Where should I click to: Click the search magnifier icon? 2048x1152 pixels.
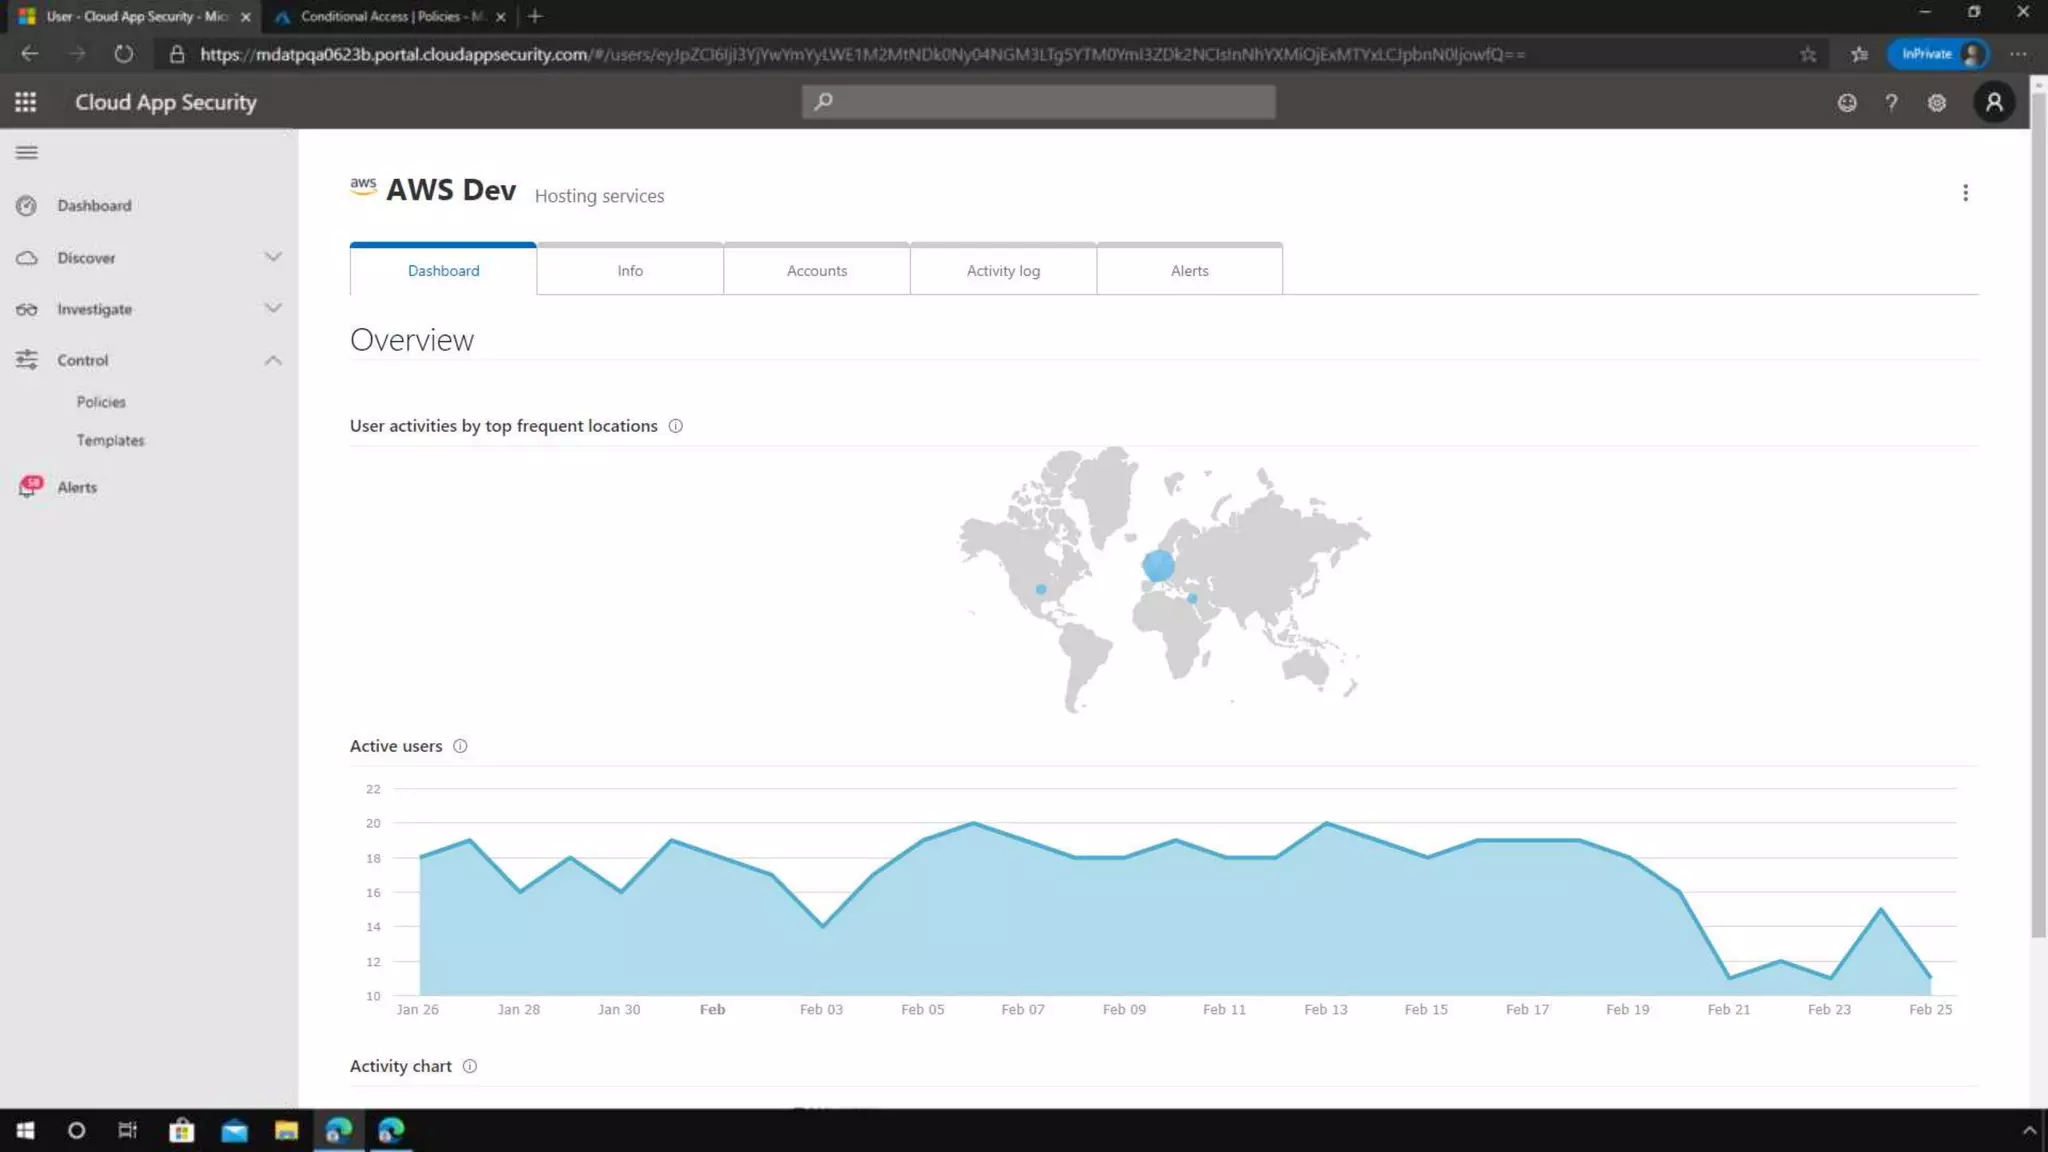tap(823, 101)
